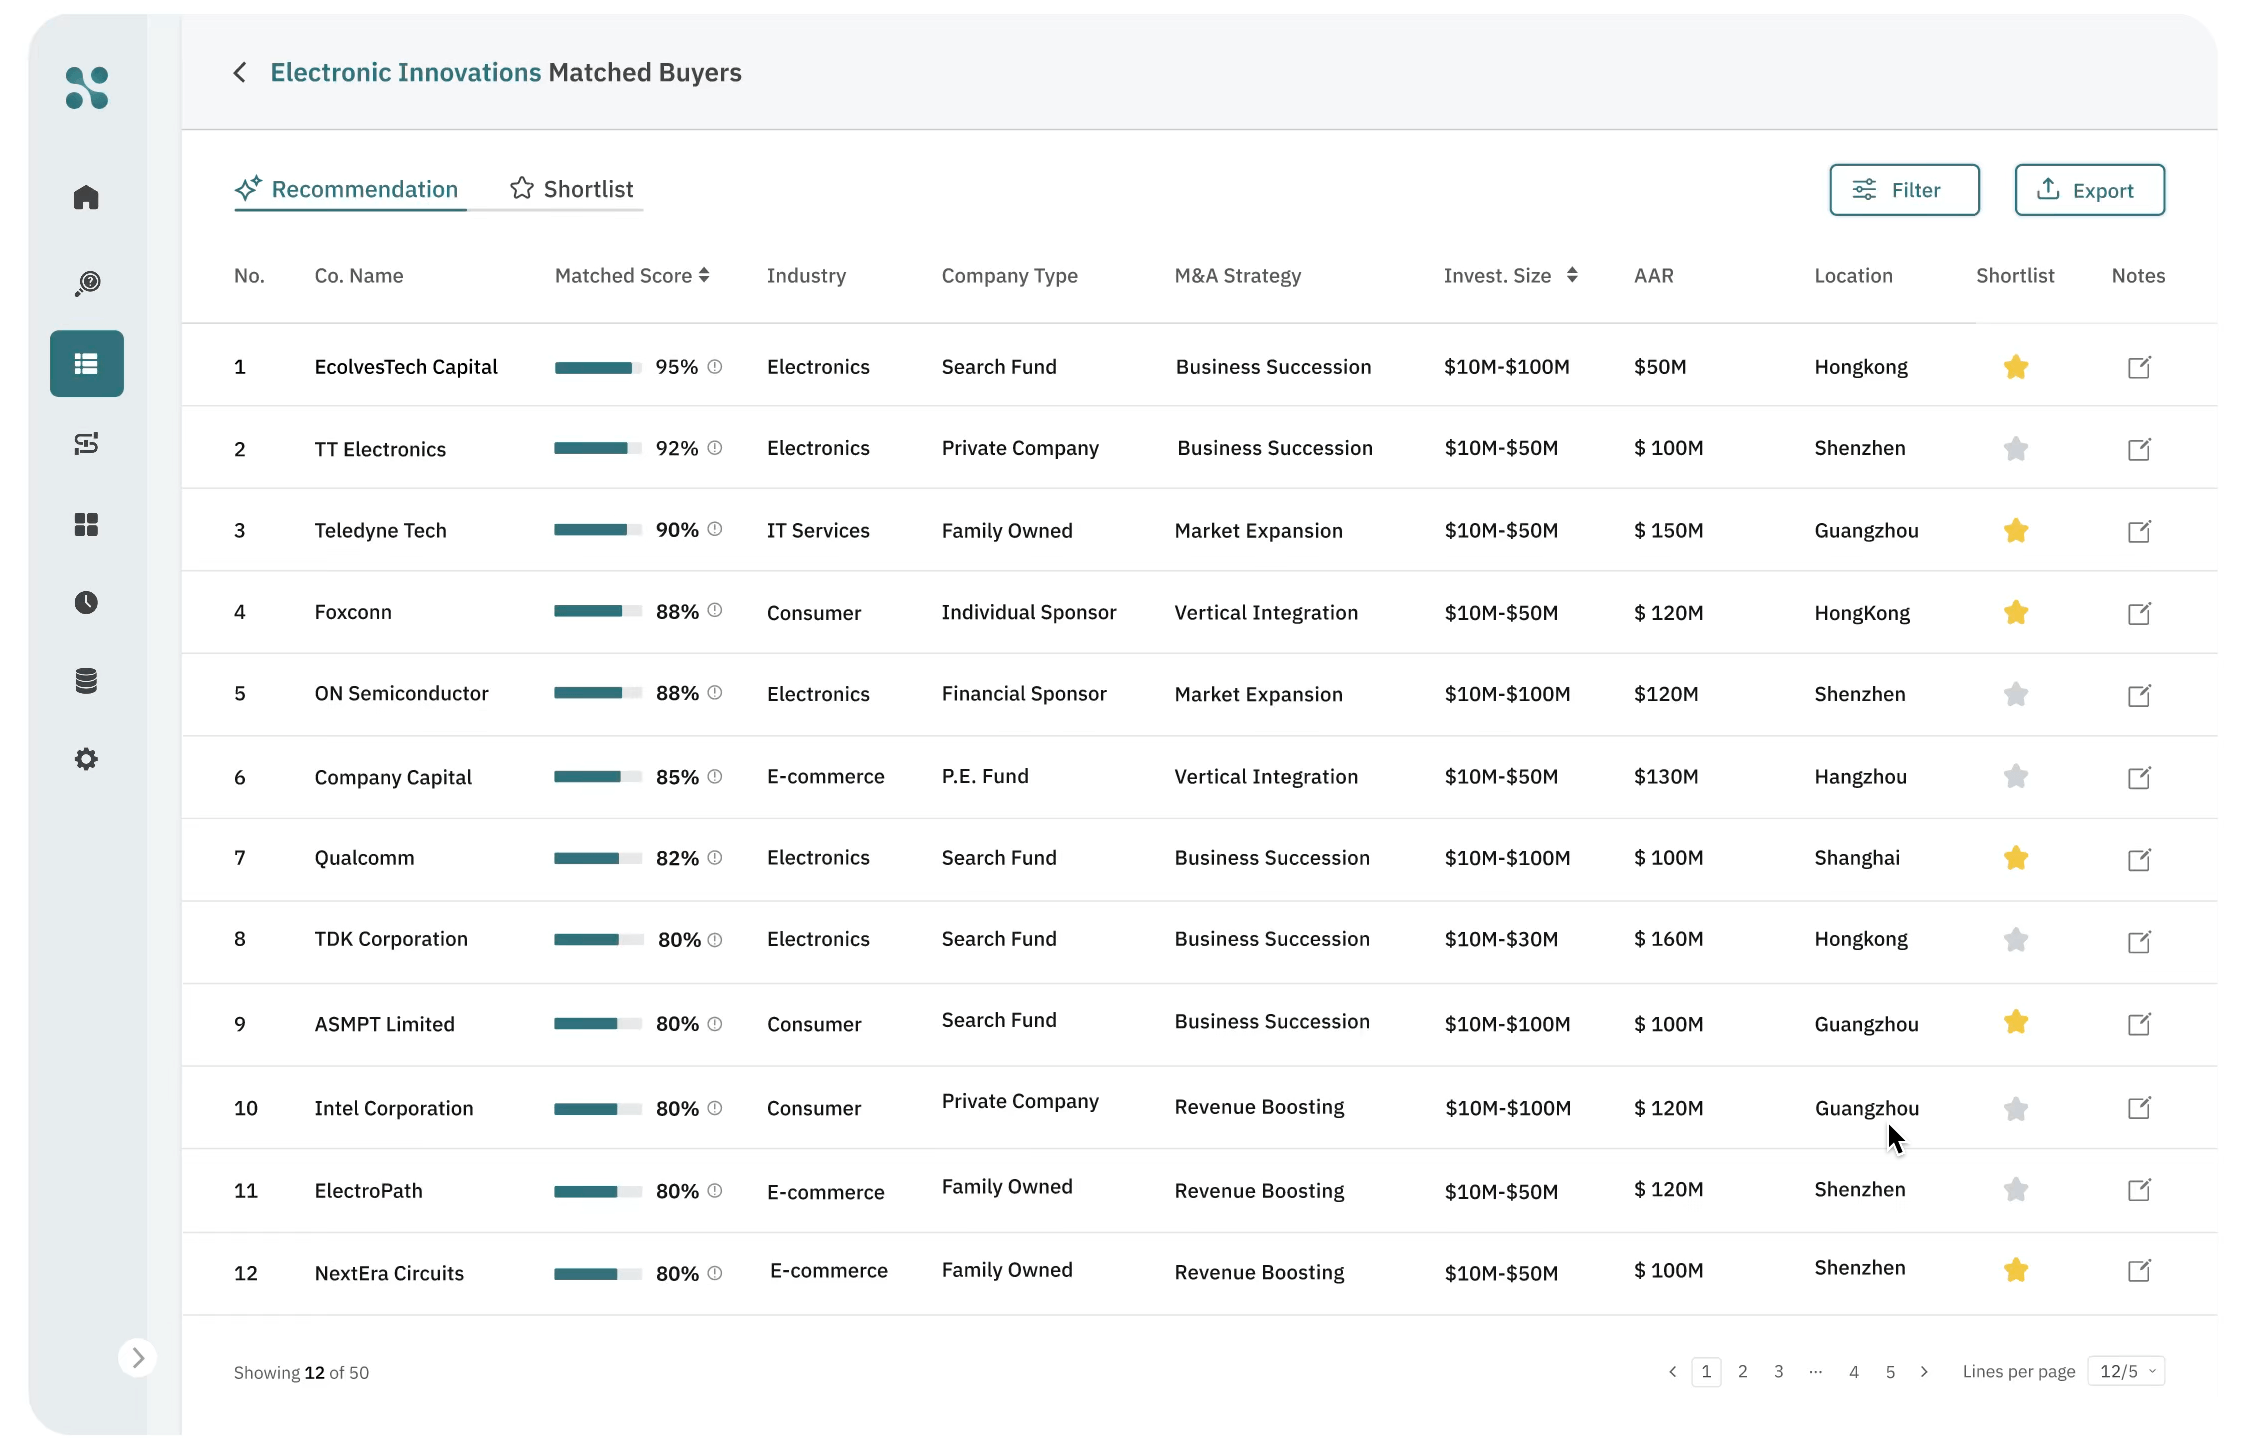Go to page 3 in pagination
This screenshot has height=1449, width=2242.
[1778, 1371]
